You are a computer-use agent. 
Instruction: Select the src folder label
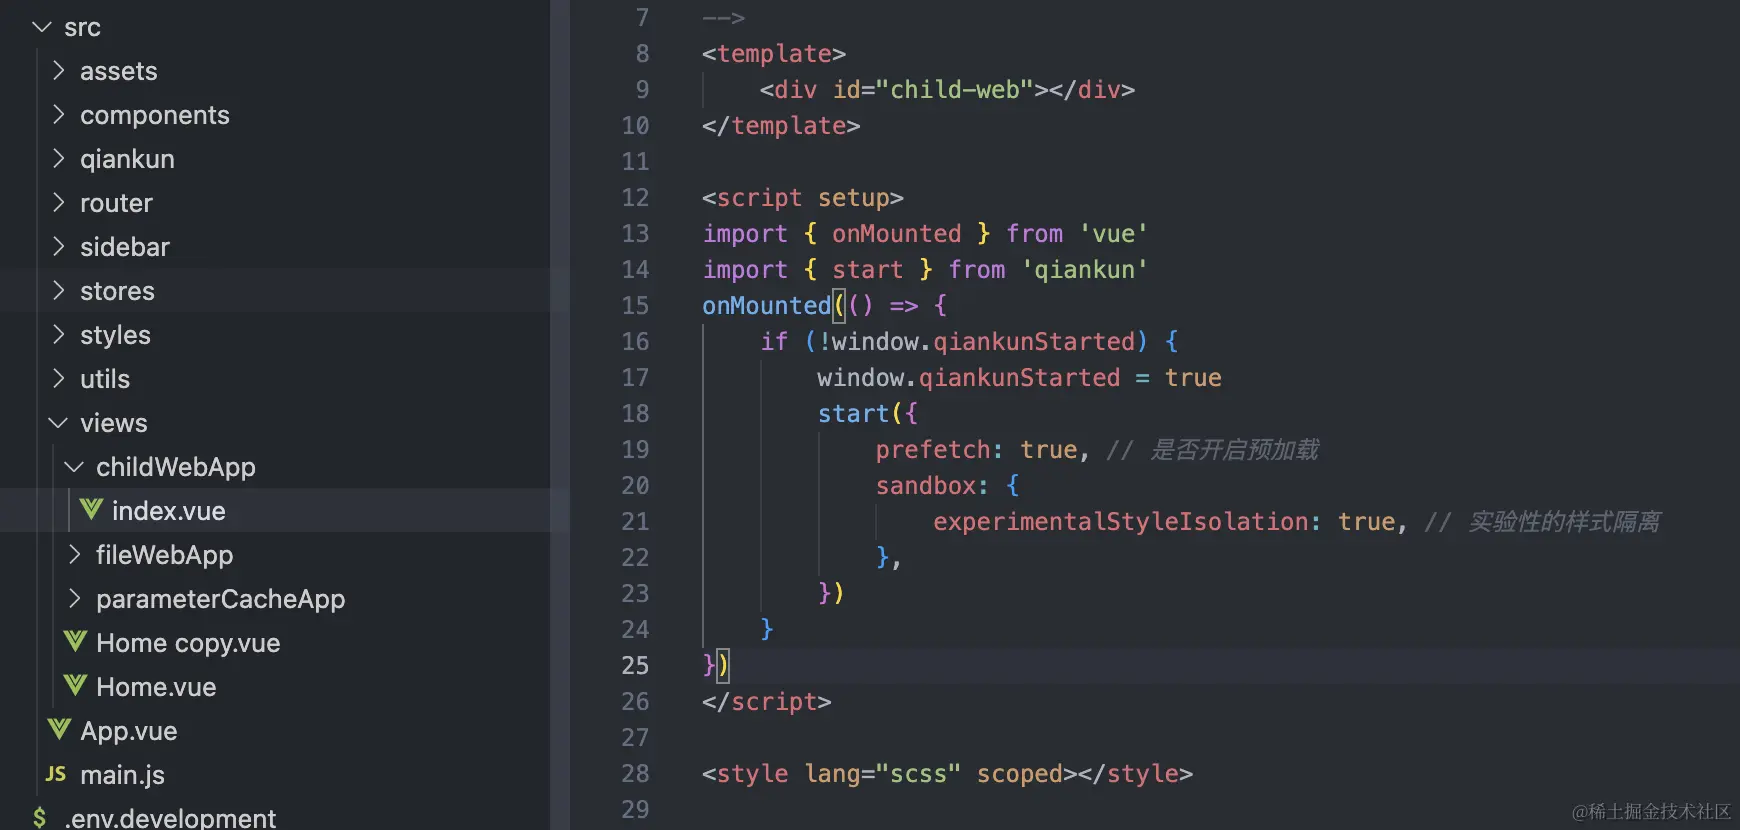coord(82,28)
